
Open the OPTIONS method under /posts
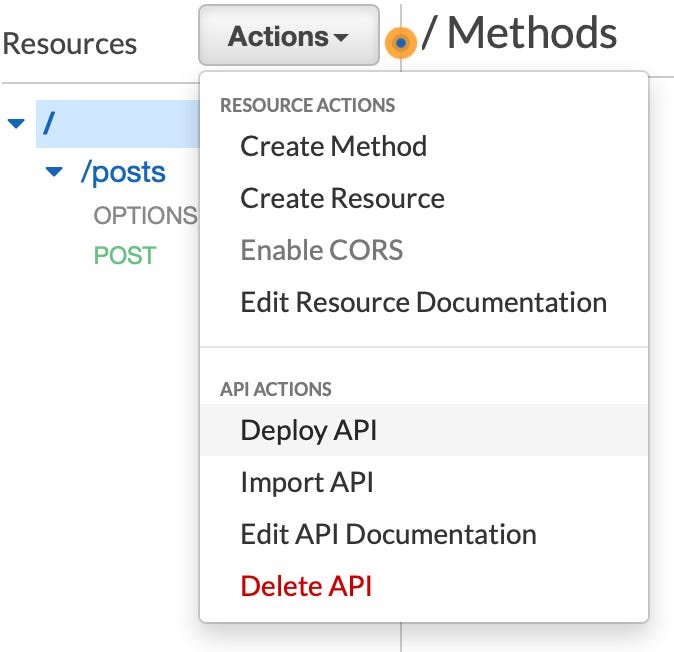[144, 216]
